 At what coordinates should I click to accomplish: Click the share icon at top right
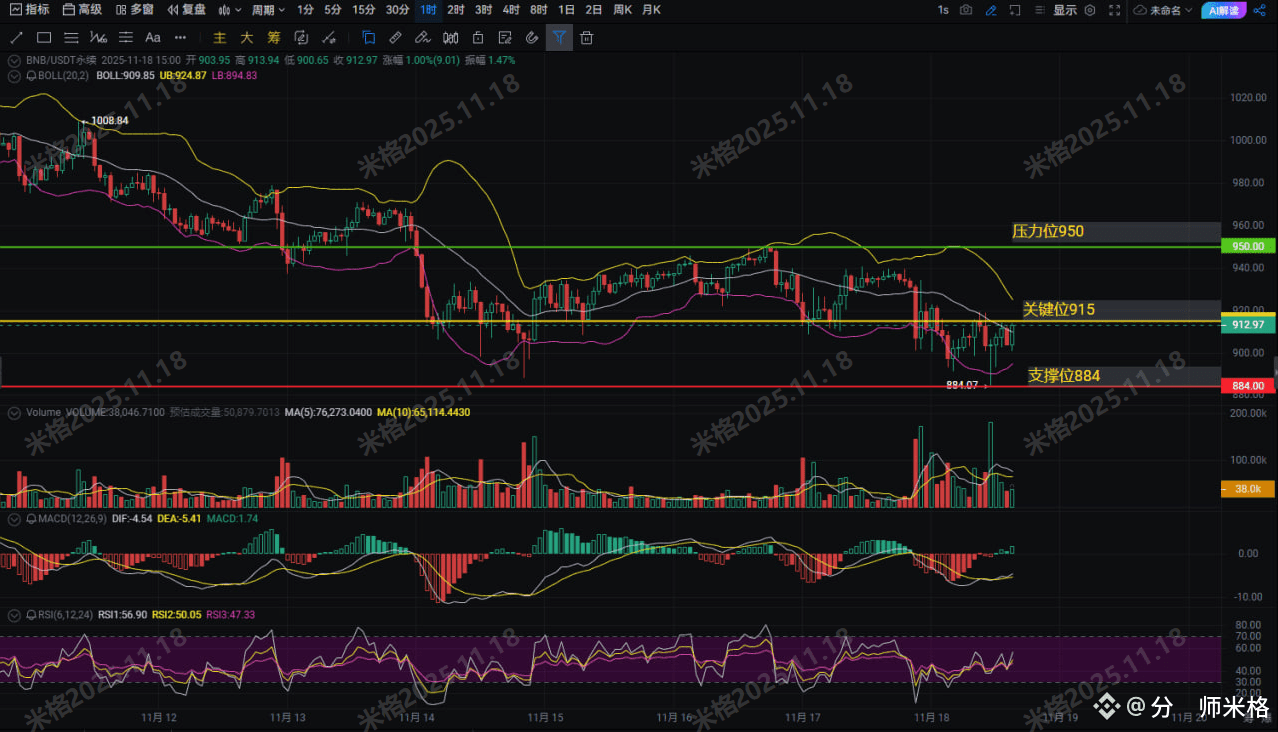click(x=1259, y=10)
